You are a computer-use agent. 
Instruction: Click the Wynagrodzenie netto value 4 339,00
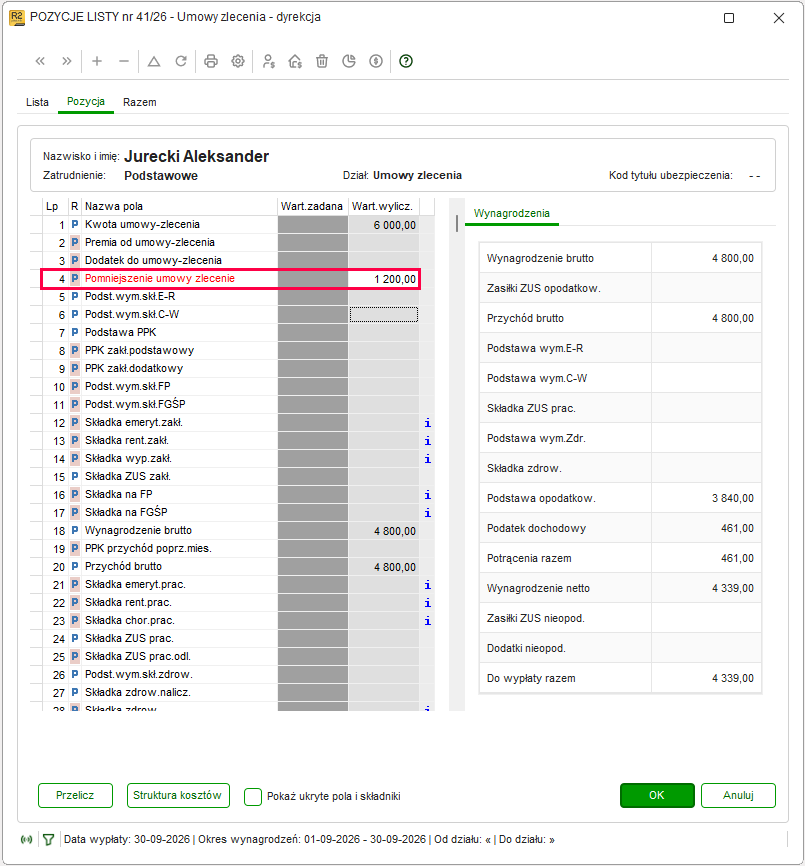(x=733, y=589)
